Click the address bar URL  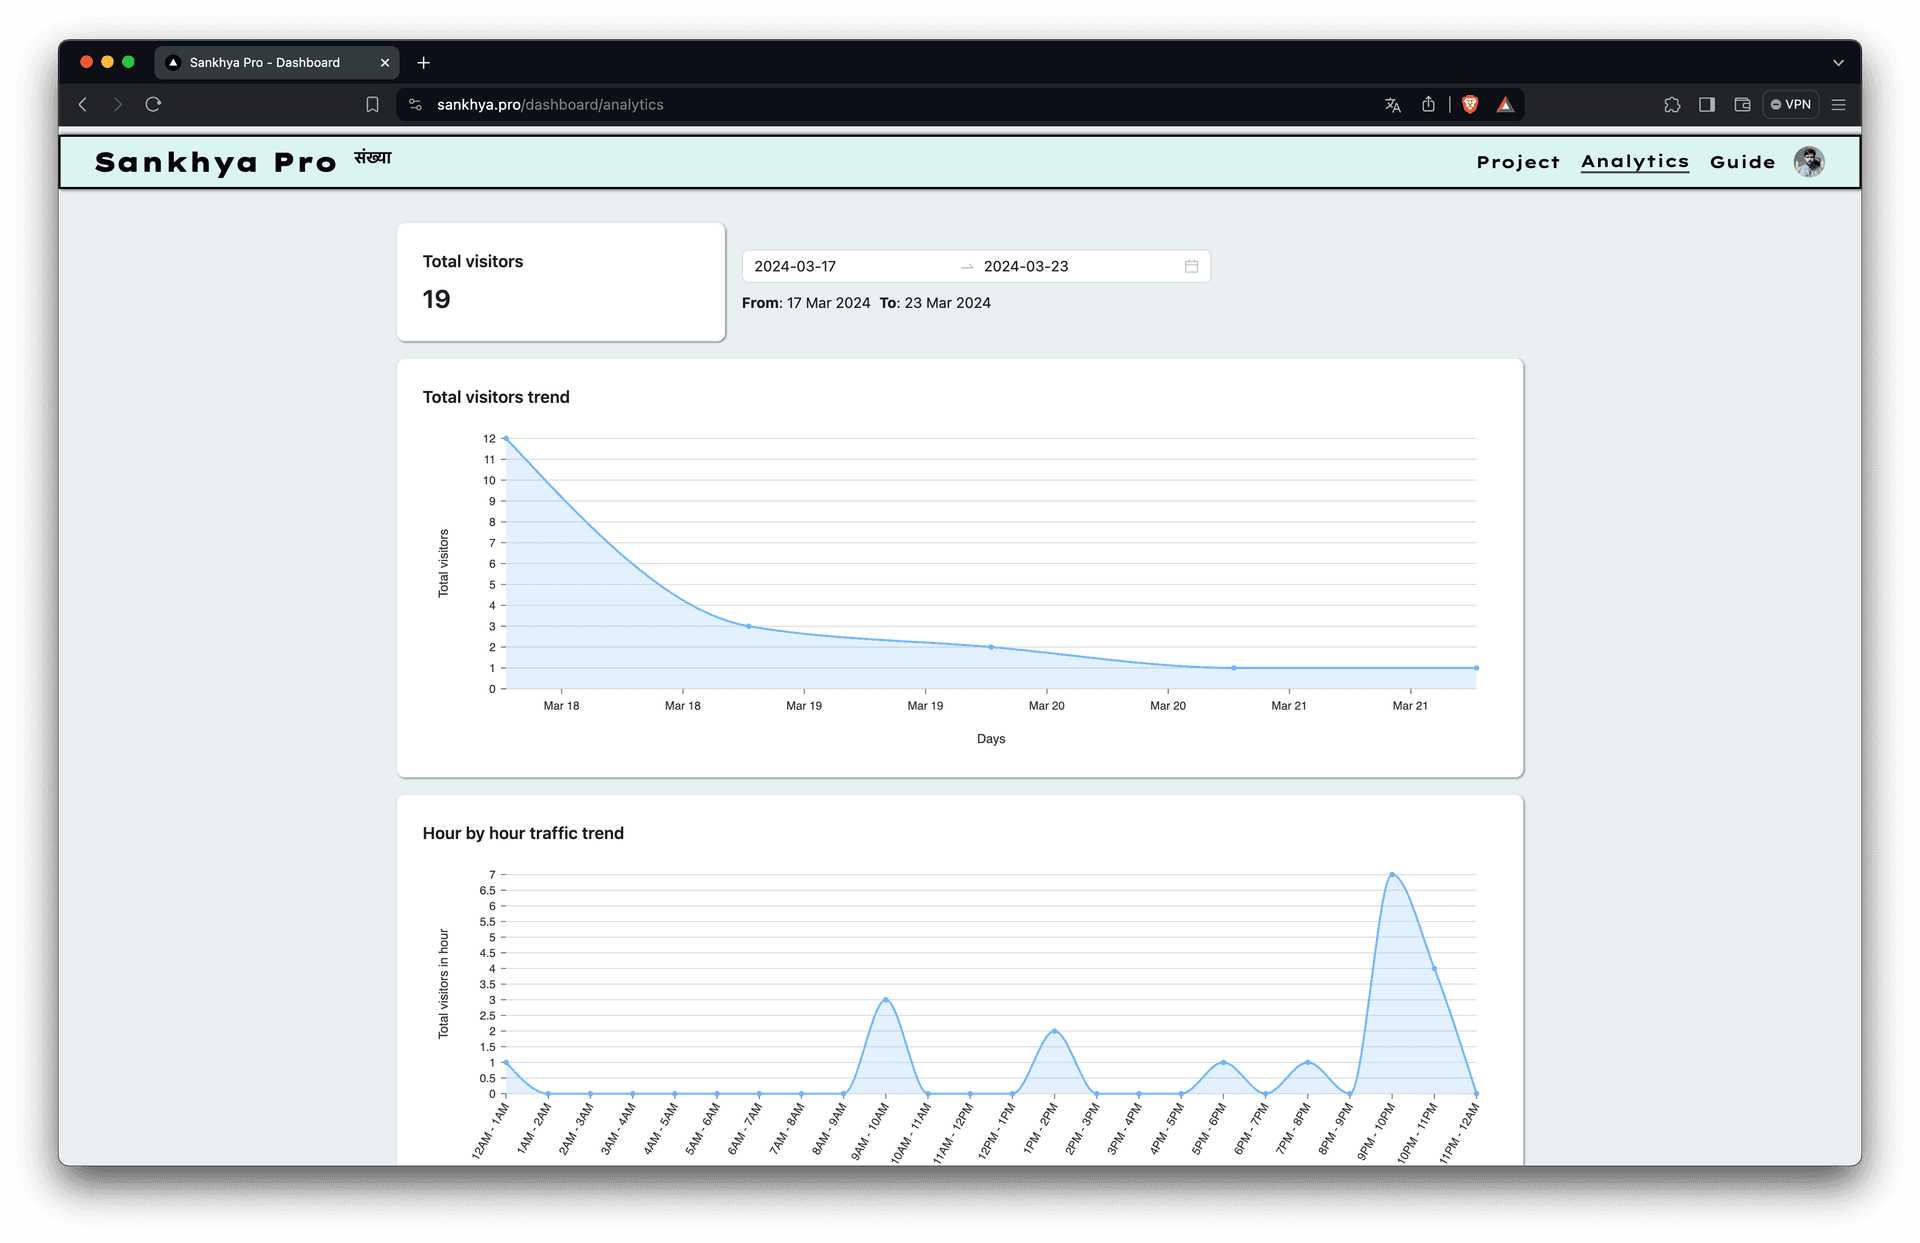(x=550, y=104)
